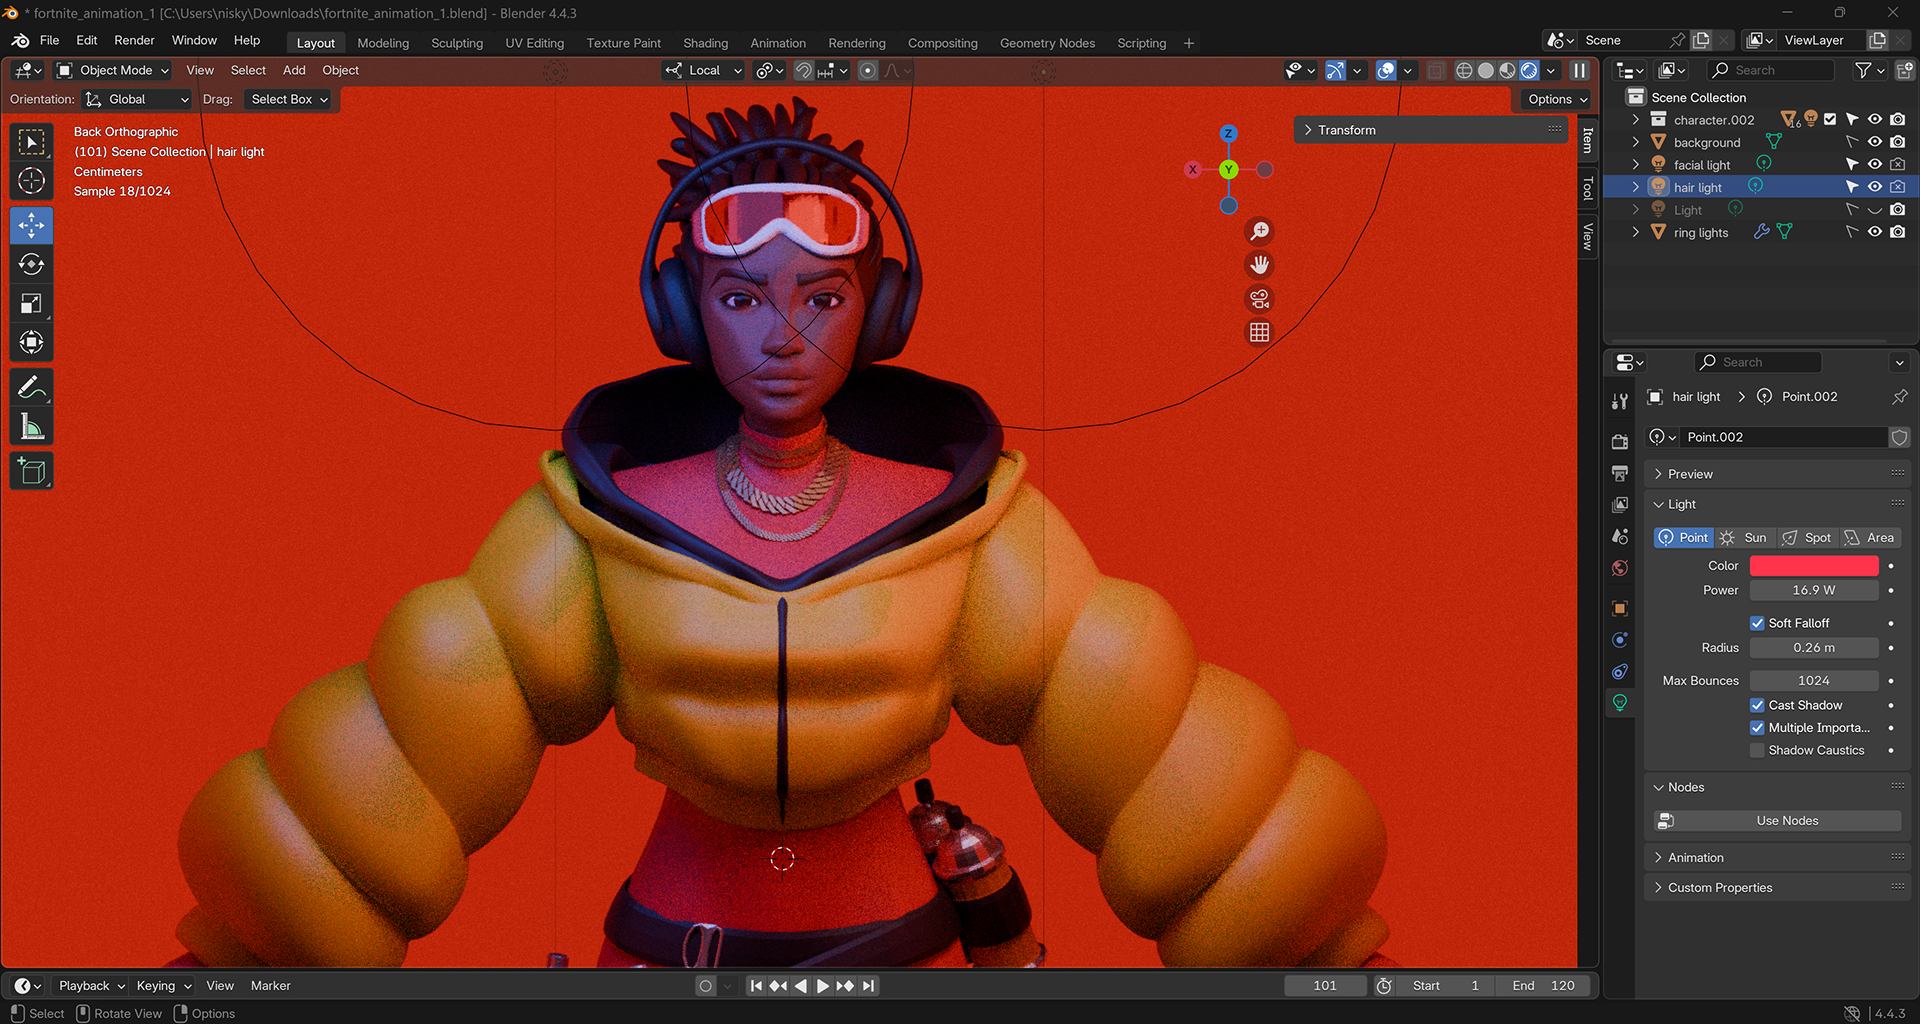Click the light Color swatch
Image resolution: width=1920 pixels, height=1024 pixels.
click(1814, 566)
